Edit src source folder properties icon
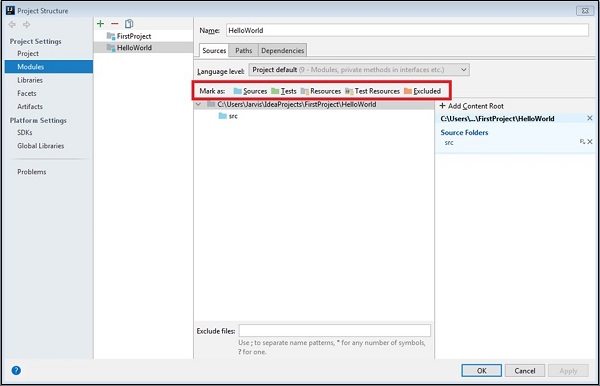Image resolution: width=600 pixels, height=386 pixels. tap(582, 142)
